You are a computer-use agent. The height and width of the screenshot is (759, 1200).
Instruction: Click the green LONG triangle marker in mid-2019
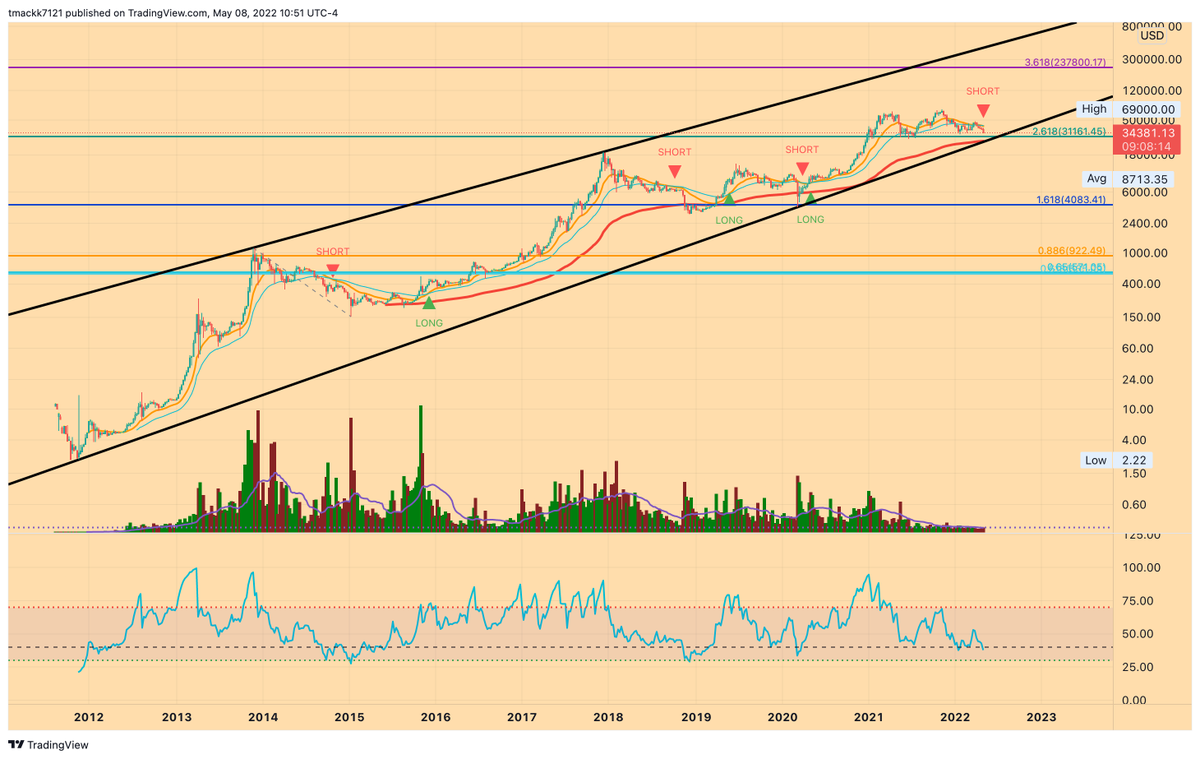pyautogui.click(x=730, y=199)
